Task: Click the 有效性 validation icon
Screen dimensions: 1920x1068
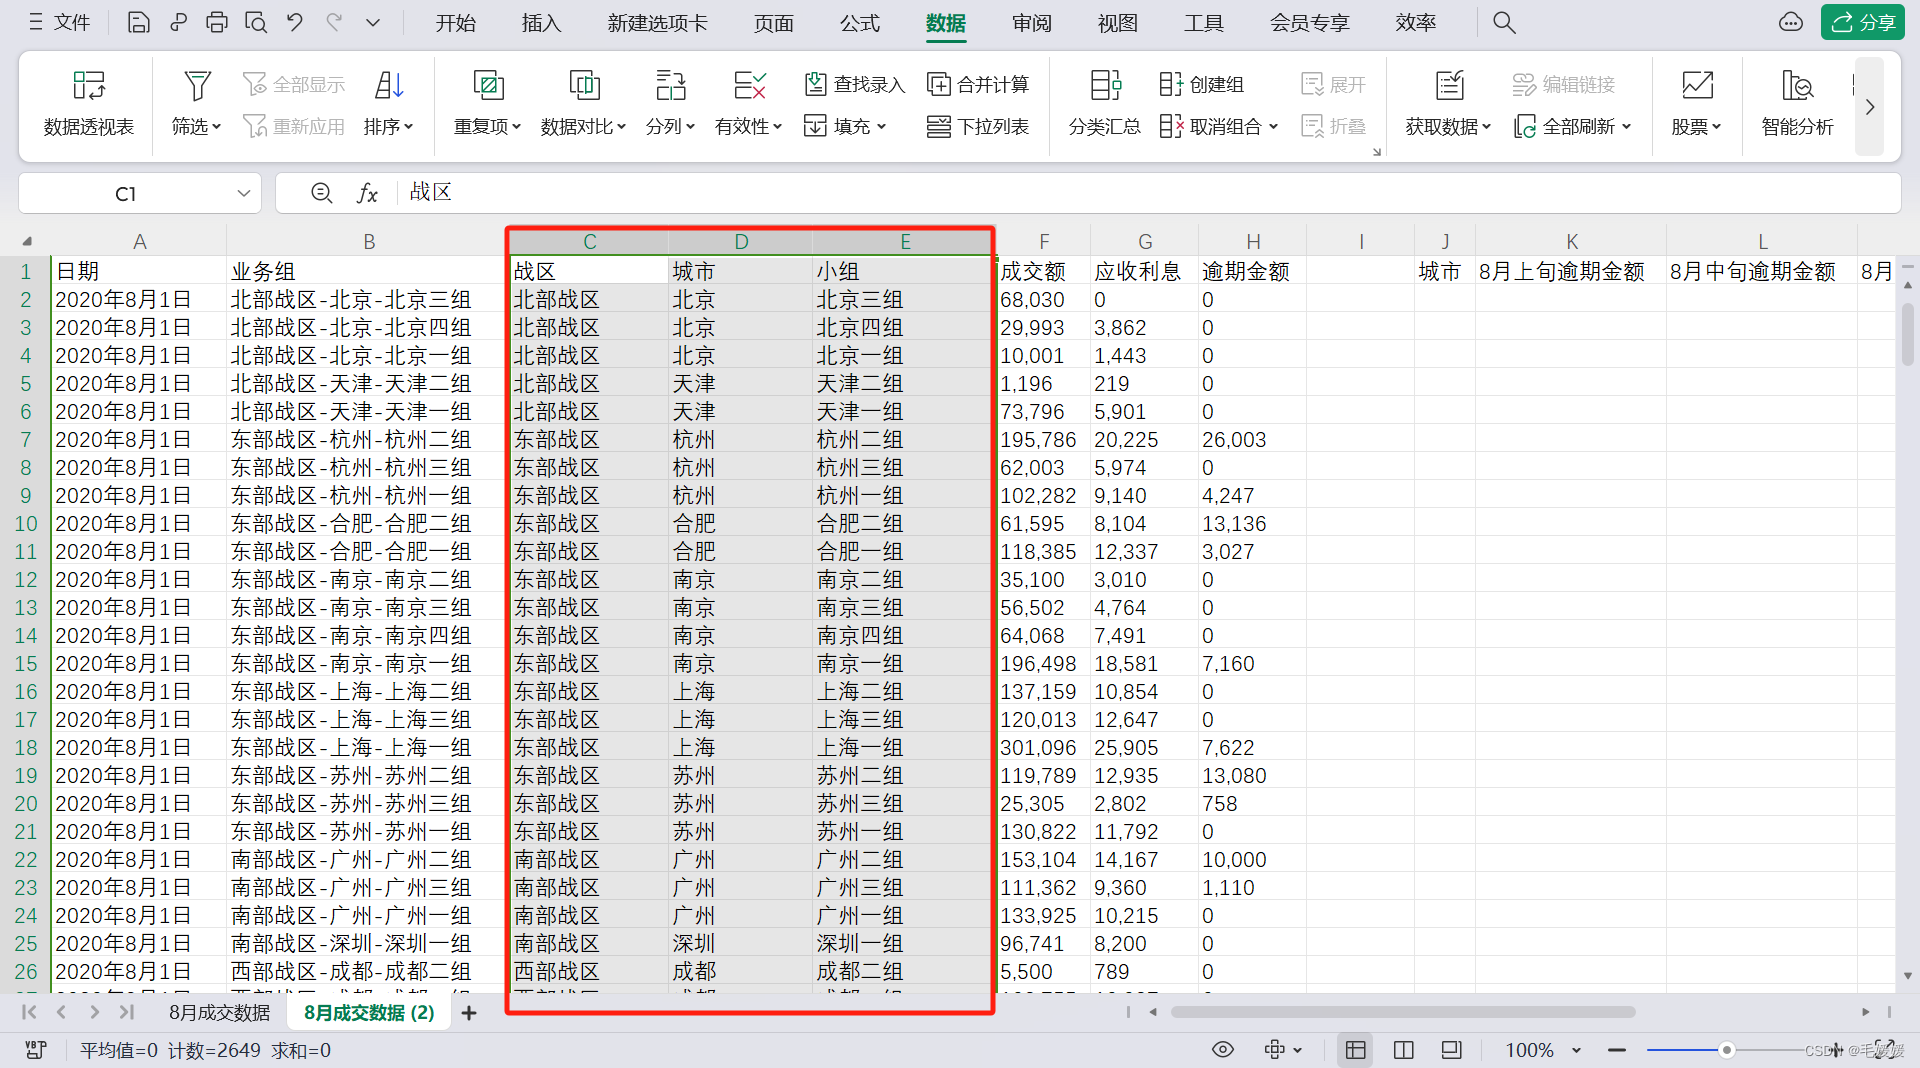Action: click(x=749, y=86)
